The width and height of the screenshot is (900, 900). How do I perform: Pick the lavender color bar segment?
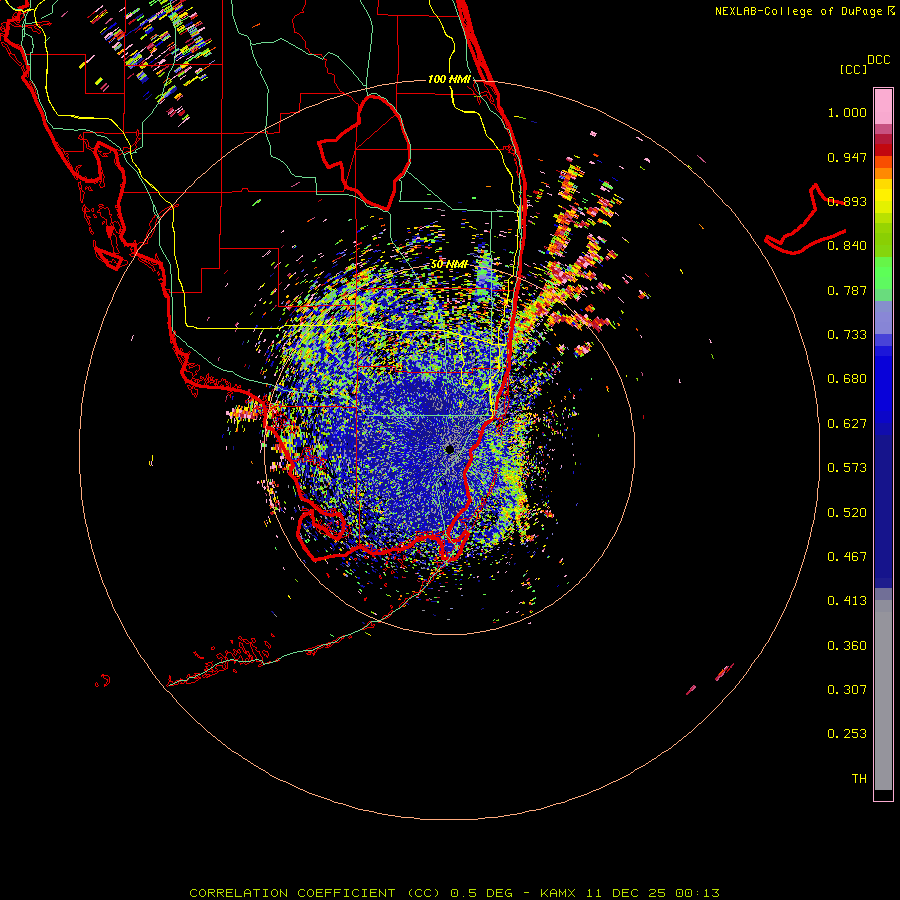point(883,317)
